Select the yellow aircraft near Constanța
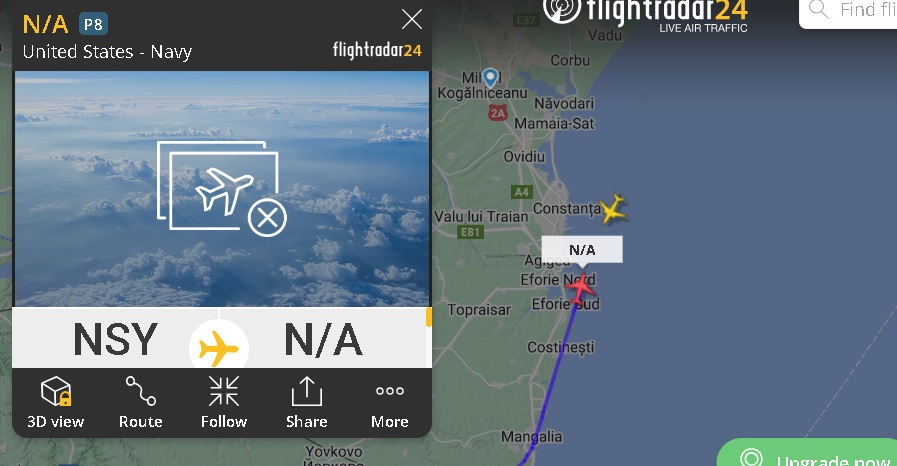The width and height of the screenshot is (897, 466). click(613, 209)
